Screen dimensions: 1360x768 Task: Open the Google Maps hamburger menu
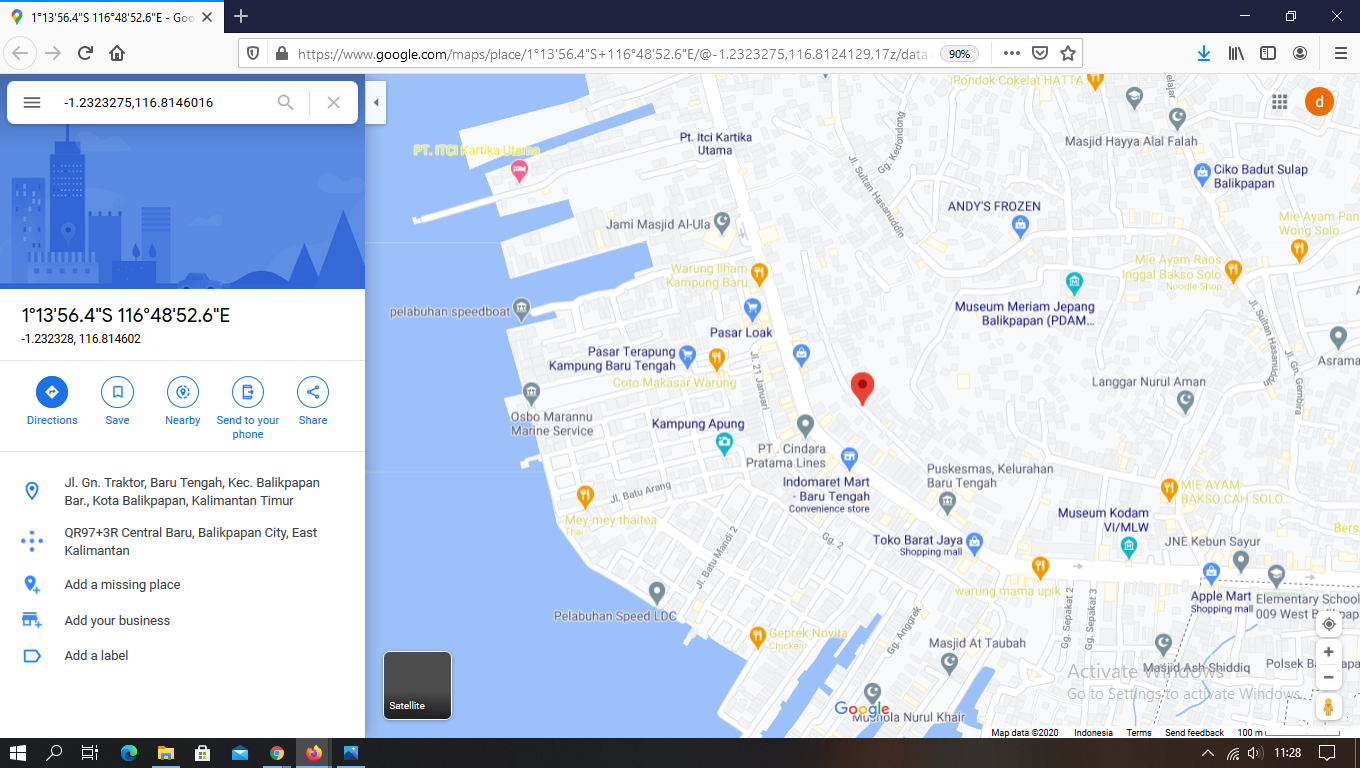coord(32,102)
